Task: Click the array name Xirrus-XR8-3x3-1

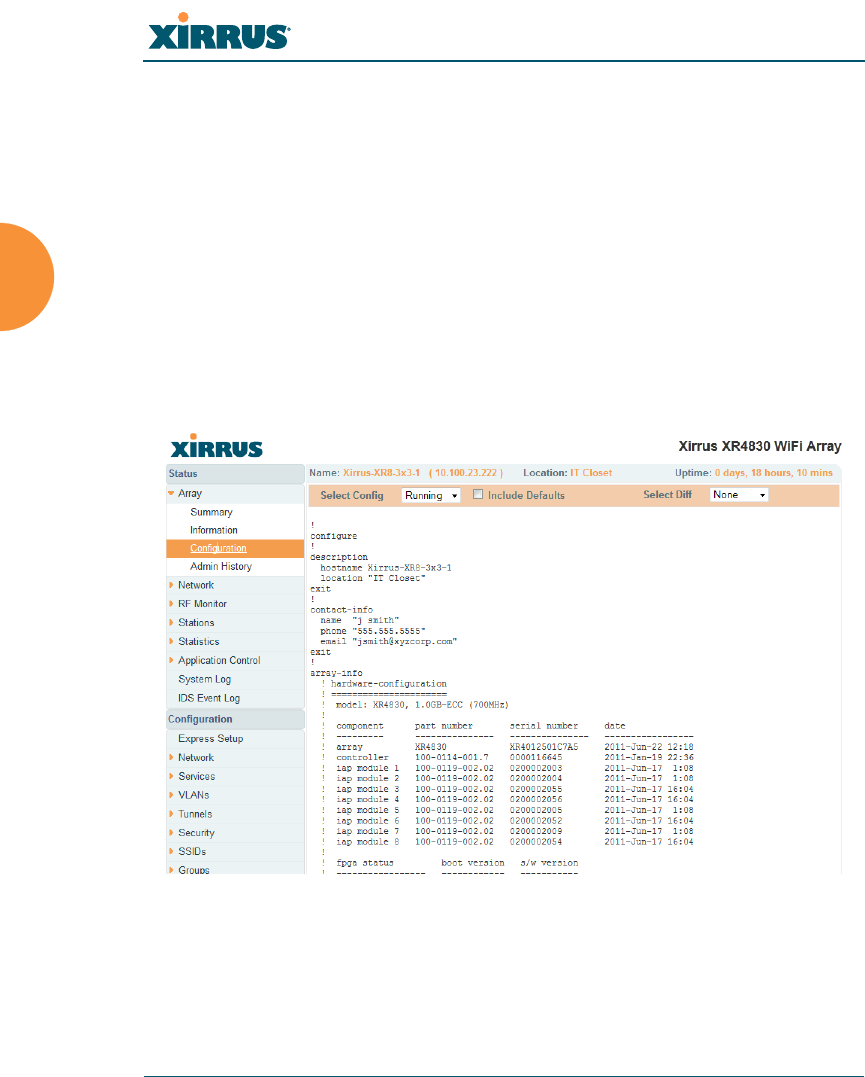Action: tap(381, 473)
